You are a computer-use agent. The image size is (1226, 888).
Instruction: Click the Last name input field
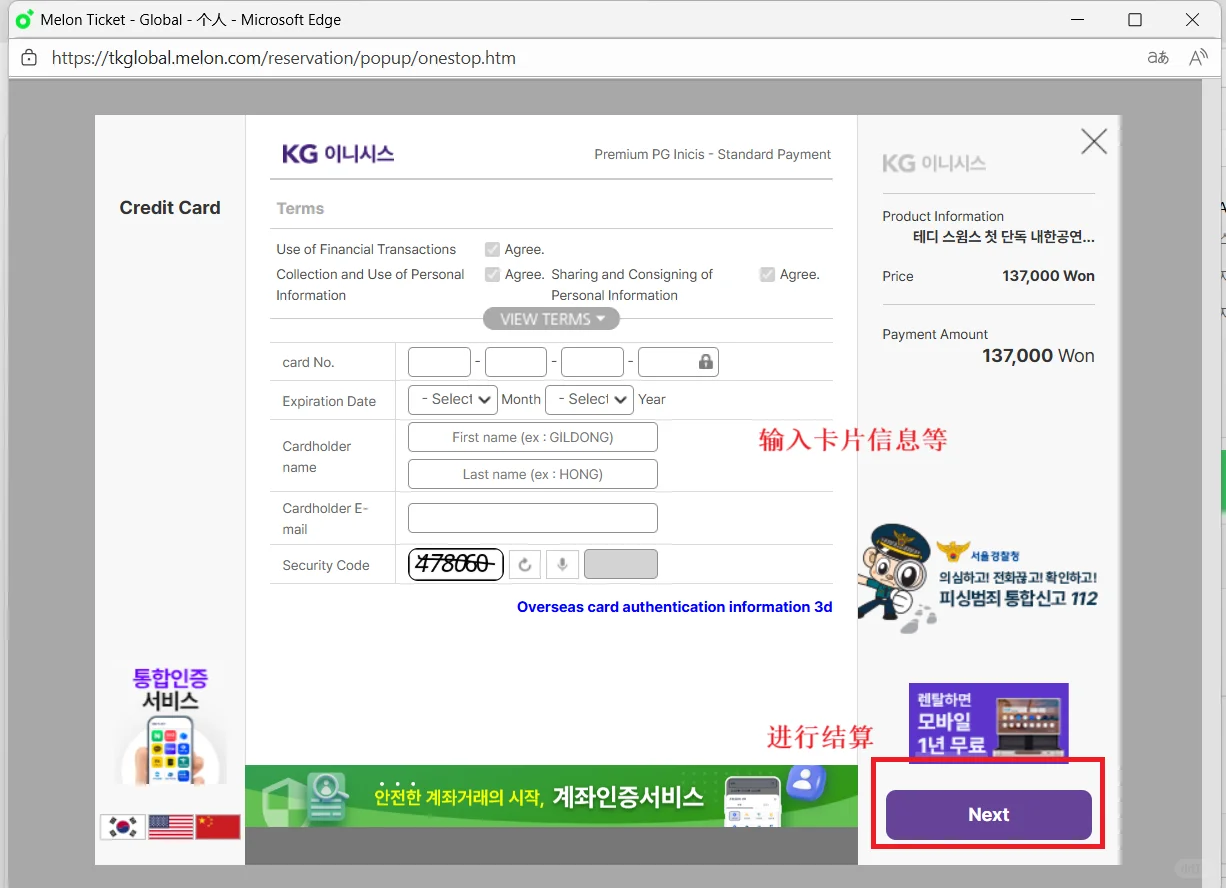tap(533, 474)
